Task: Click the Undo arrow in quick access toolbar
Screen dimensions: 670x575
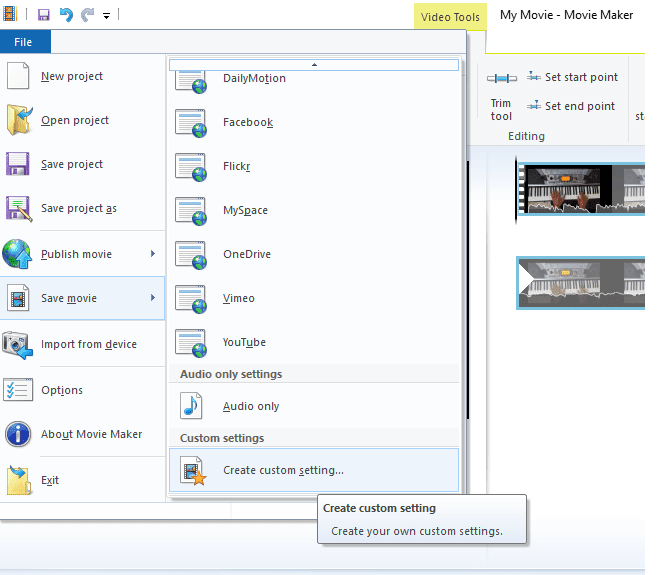Action: pos(66,15)
